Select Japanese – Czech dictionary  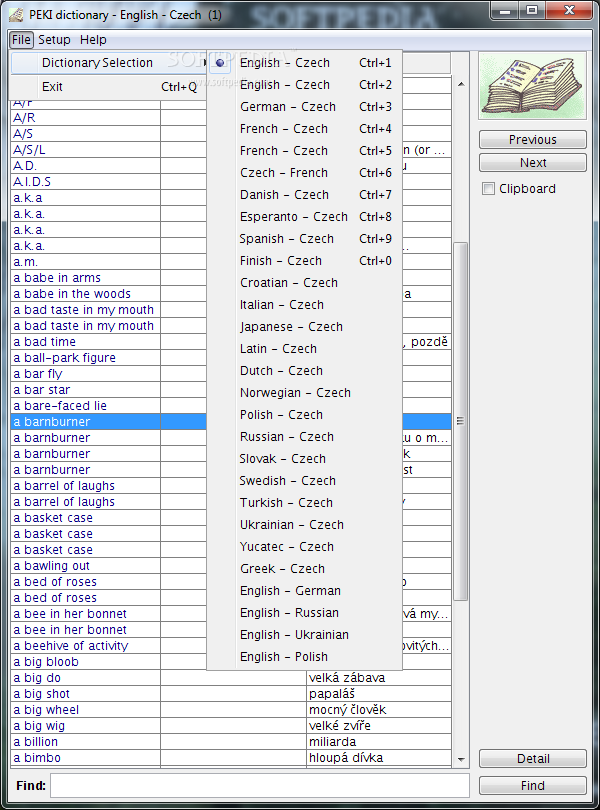tap(304, 326)
